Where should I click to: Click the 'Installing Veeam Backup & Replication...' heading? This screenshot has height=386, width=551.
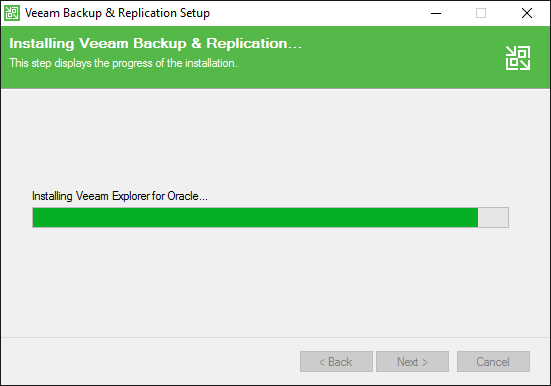pyautogui.click(x=155, y=43)
